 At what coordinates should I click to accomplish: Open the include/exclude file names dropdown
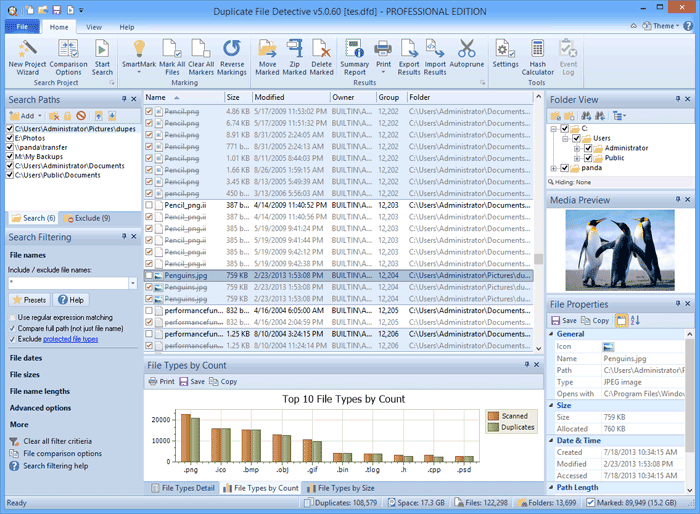tap(132, 283)
